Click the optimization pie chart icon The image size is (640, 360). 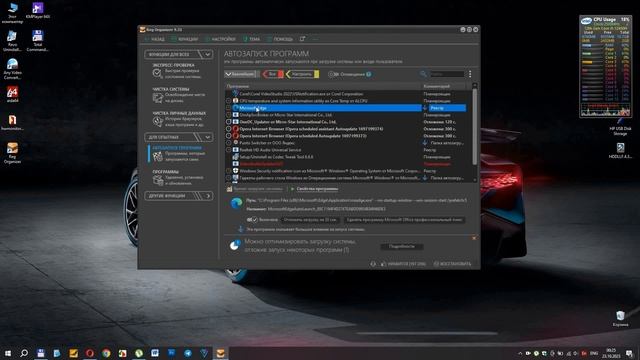(x=235, y=245)
